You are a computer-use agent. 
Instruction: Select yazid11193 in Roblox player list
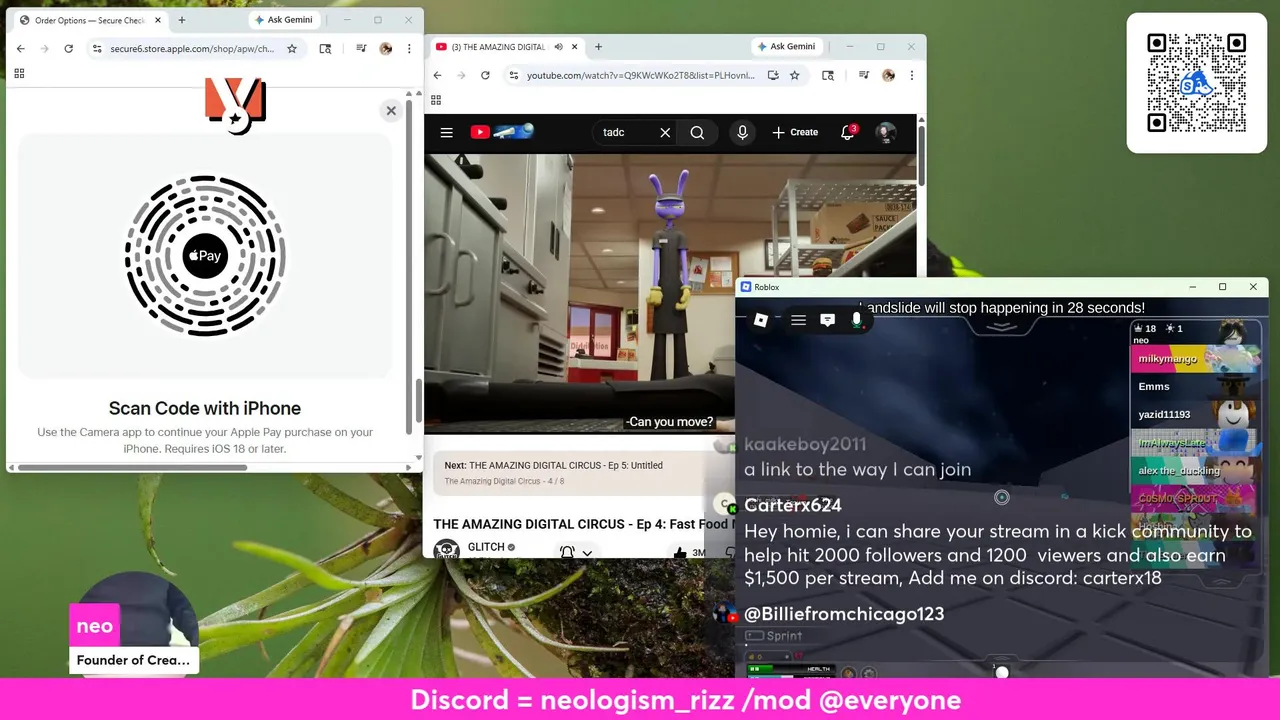(x=1197, y=414)
